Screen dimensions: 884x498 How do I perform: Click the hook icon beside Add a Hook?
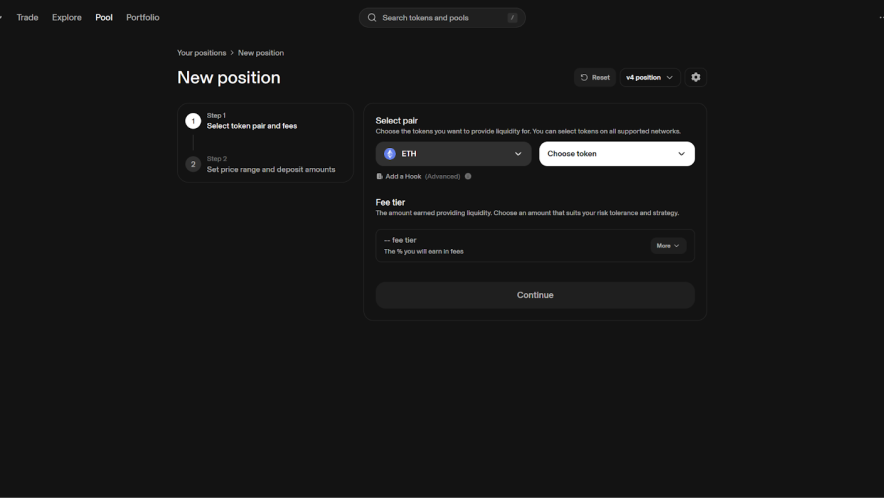click(380, 176)
